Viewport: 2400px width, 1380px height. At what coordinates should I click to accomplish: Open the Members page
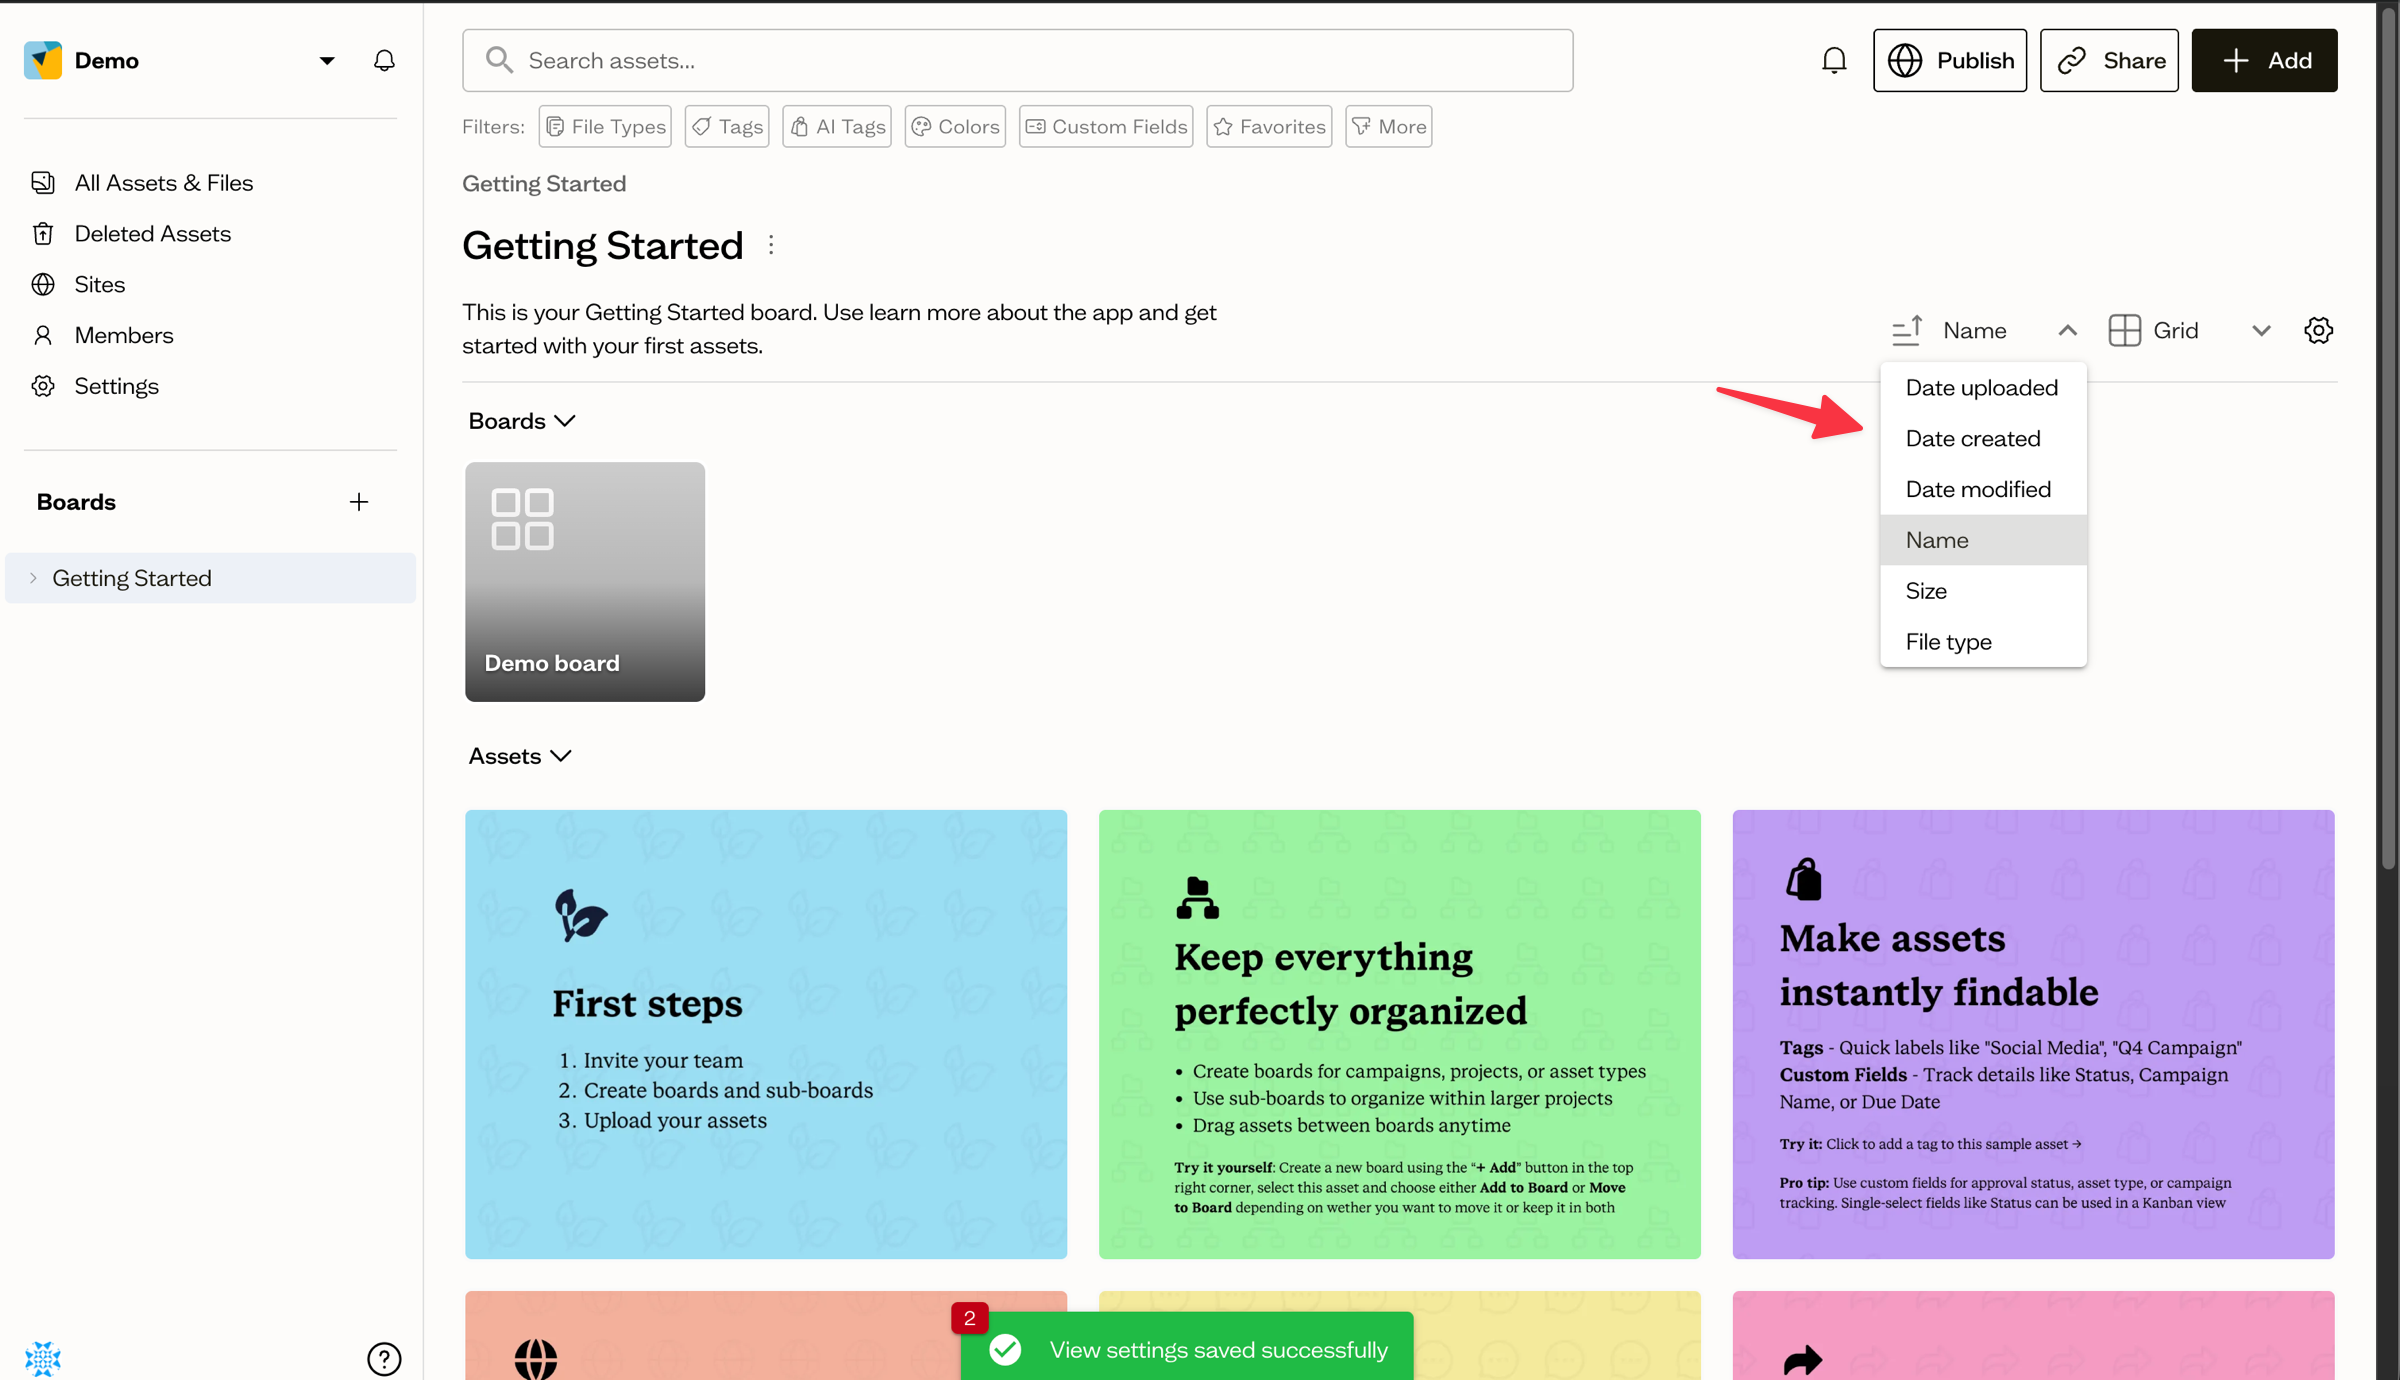(x=124, y=335)
